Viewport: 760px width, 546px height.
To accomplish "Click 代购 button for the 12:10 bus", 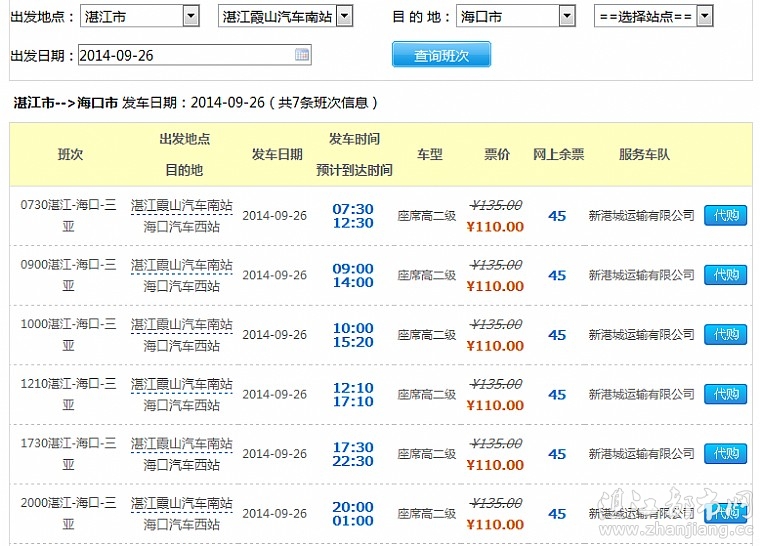I will 725,394.
